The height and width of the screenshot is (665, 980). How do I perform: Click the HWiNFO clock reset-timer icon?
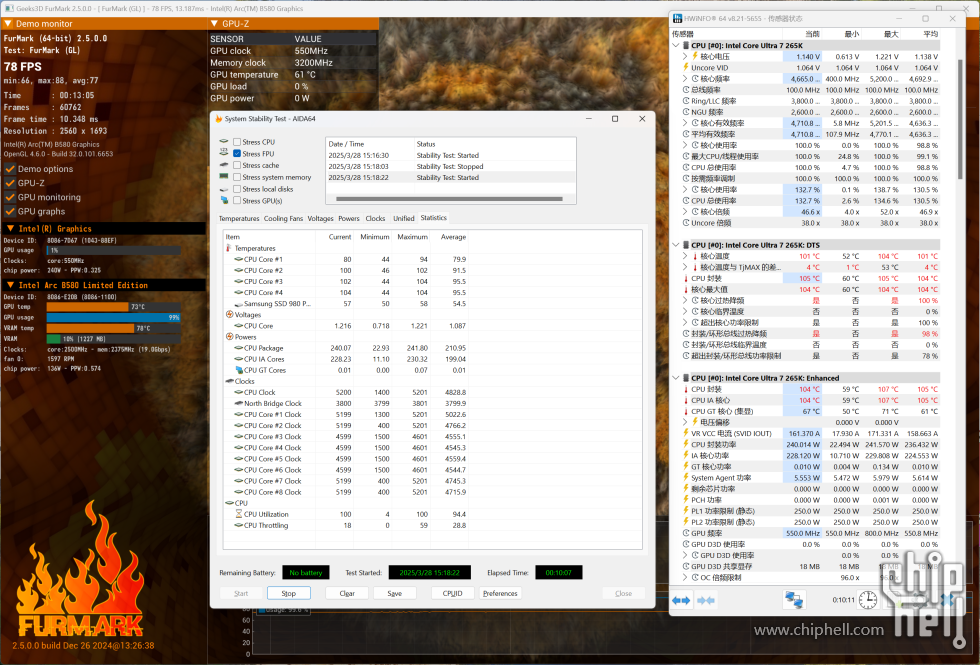[x=868, y=600]
